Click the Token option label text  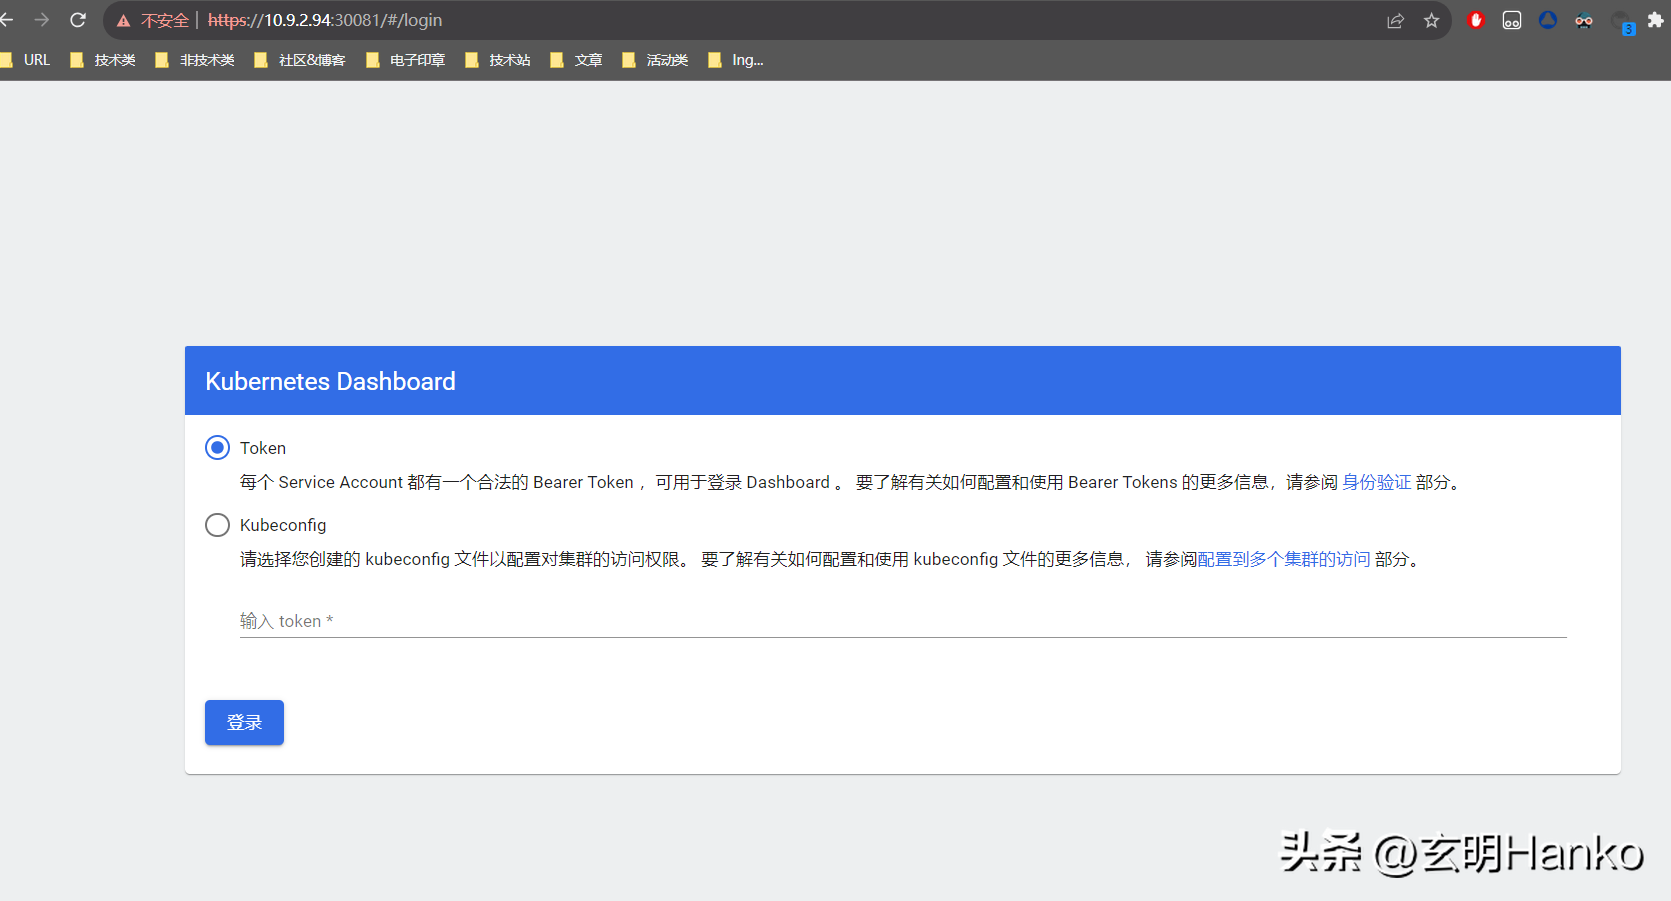point(263,448)
